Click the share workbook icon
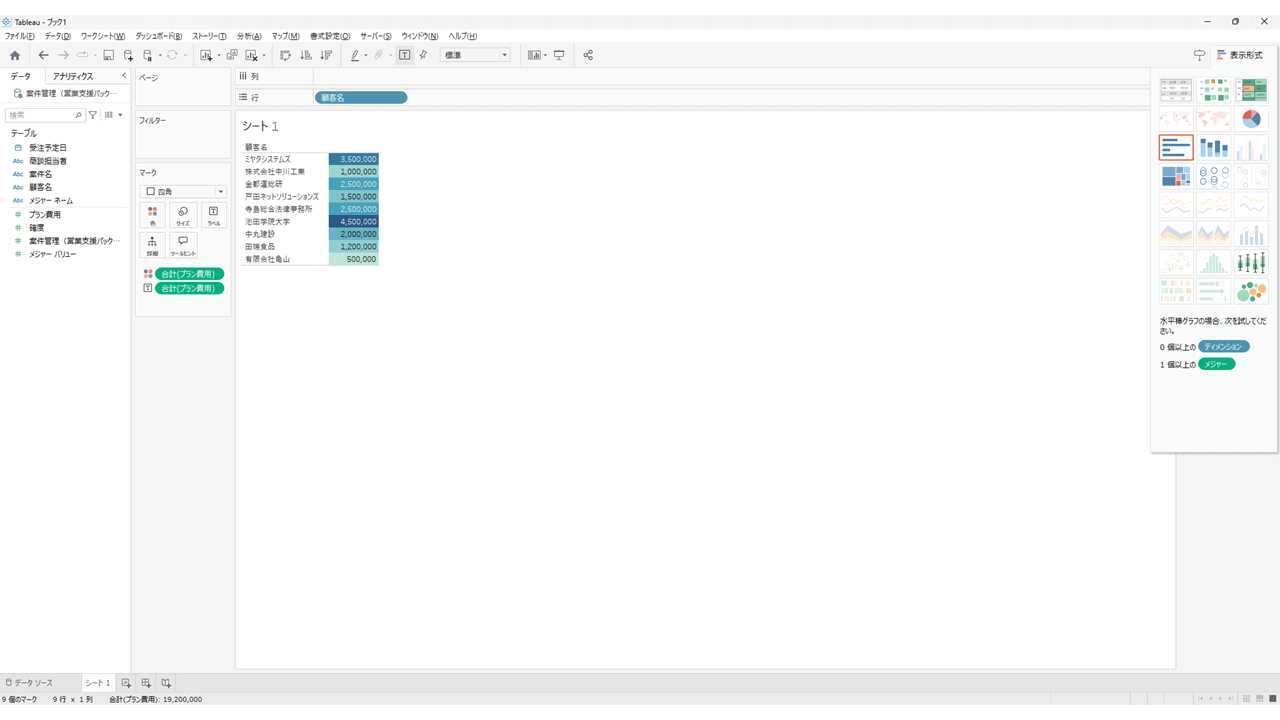The image size is (1280, 720). tap(588, 55)
